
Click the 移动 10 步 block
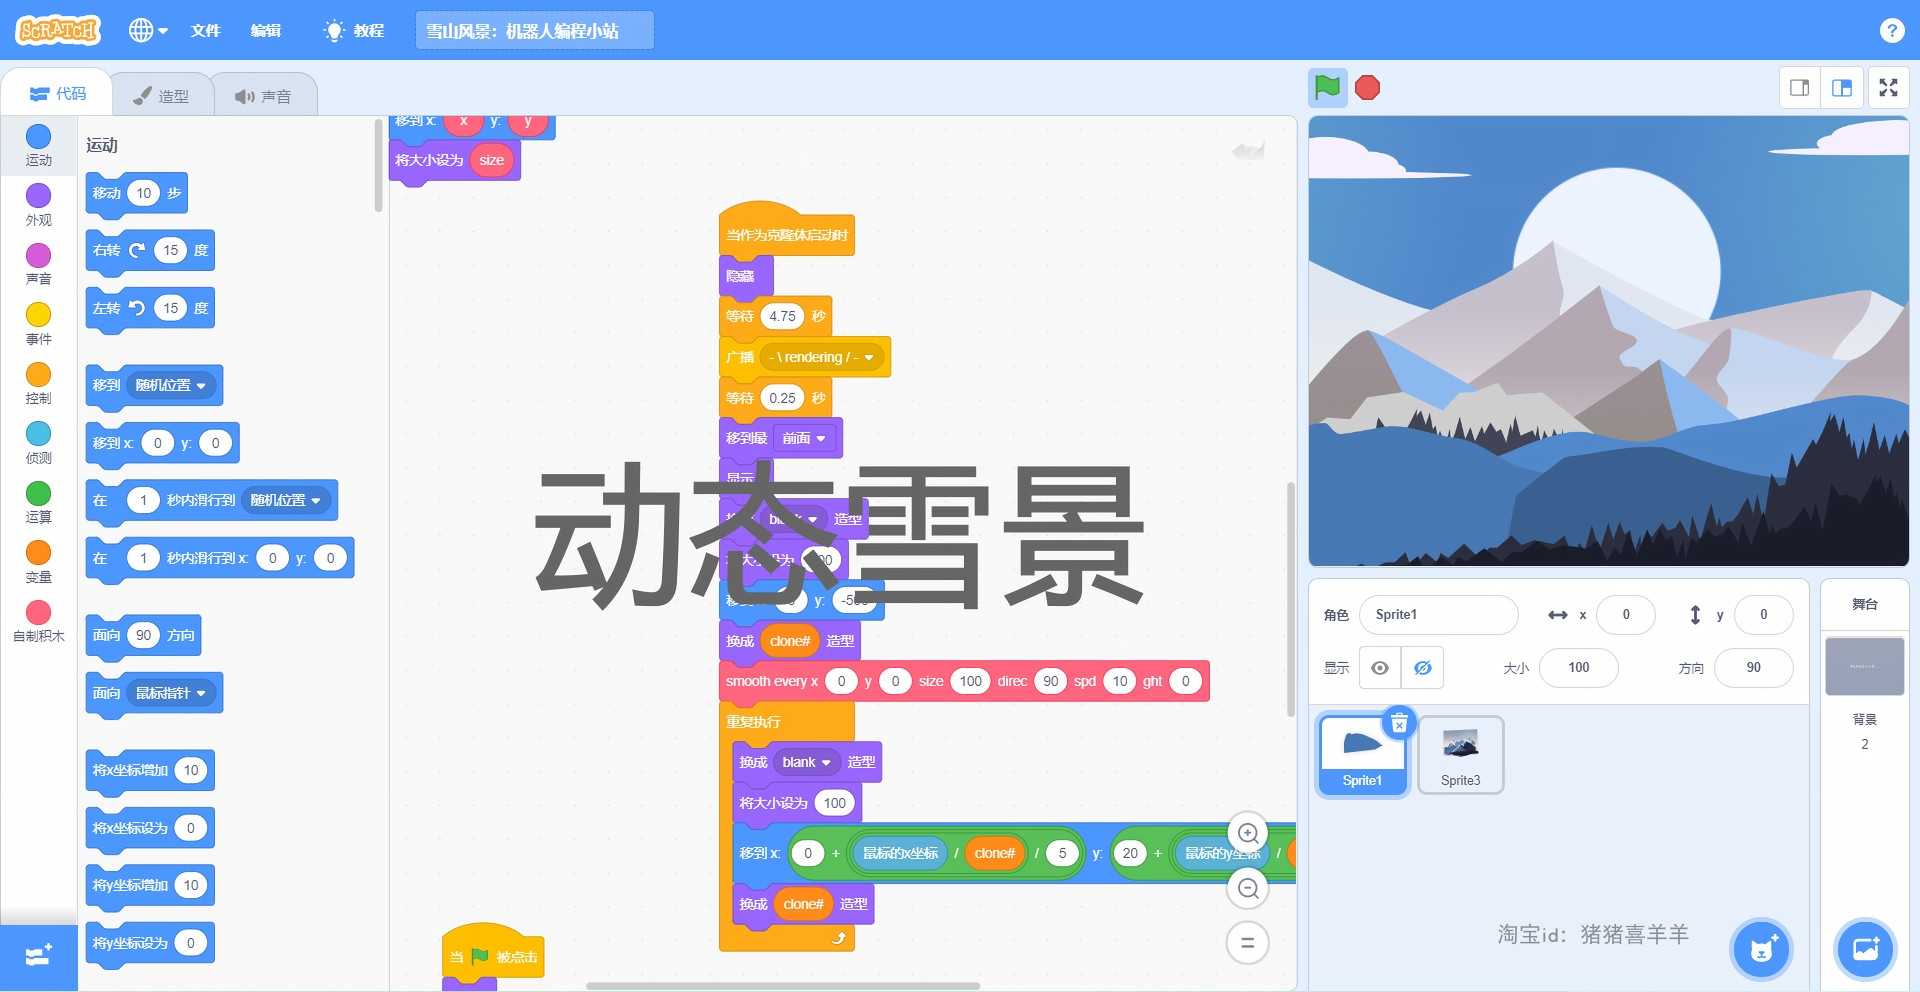pos(136,194)
